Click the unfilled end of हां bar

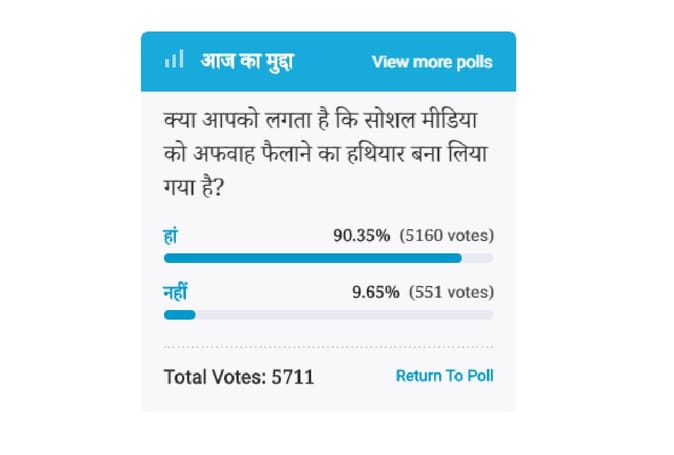click(x=477, y=258)
